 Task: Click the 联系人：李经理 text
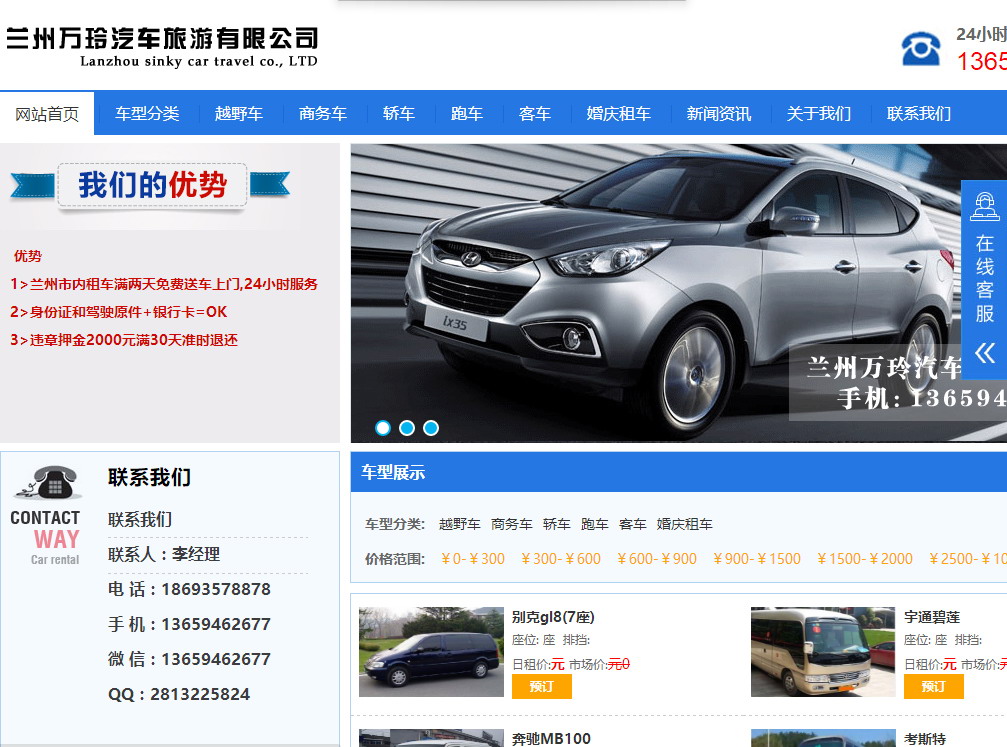[164, 554]
